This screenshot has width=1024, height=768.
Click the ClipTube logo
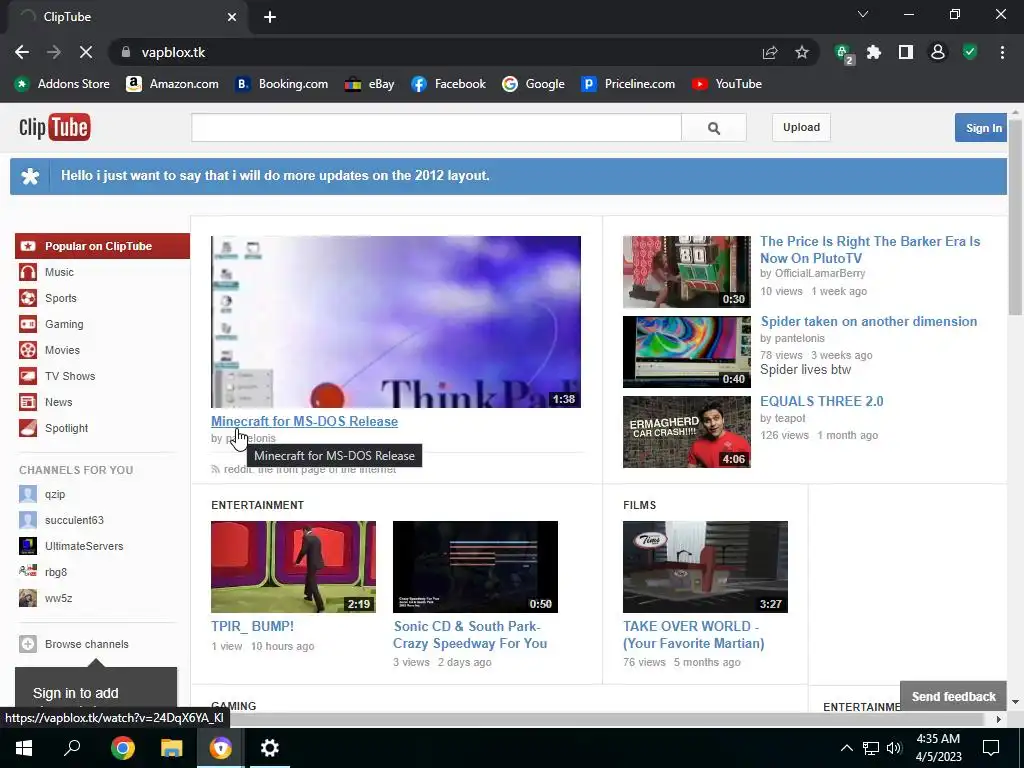[x=55, y=127]
